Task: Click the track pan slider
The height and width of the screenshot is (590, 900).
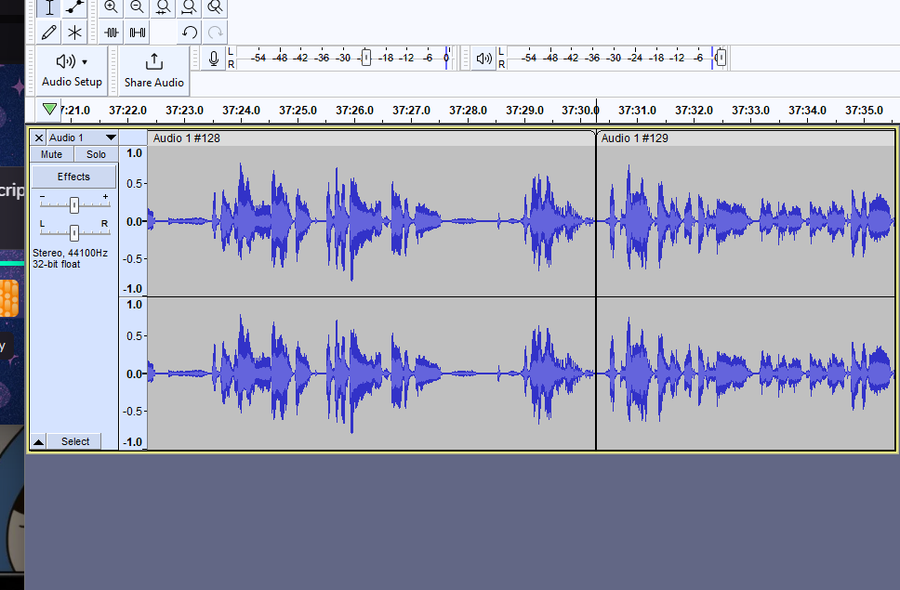Action: click(74, 232)
